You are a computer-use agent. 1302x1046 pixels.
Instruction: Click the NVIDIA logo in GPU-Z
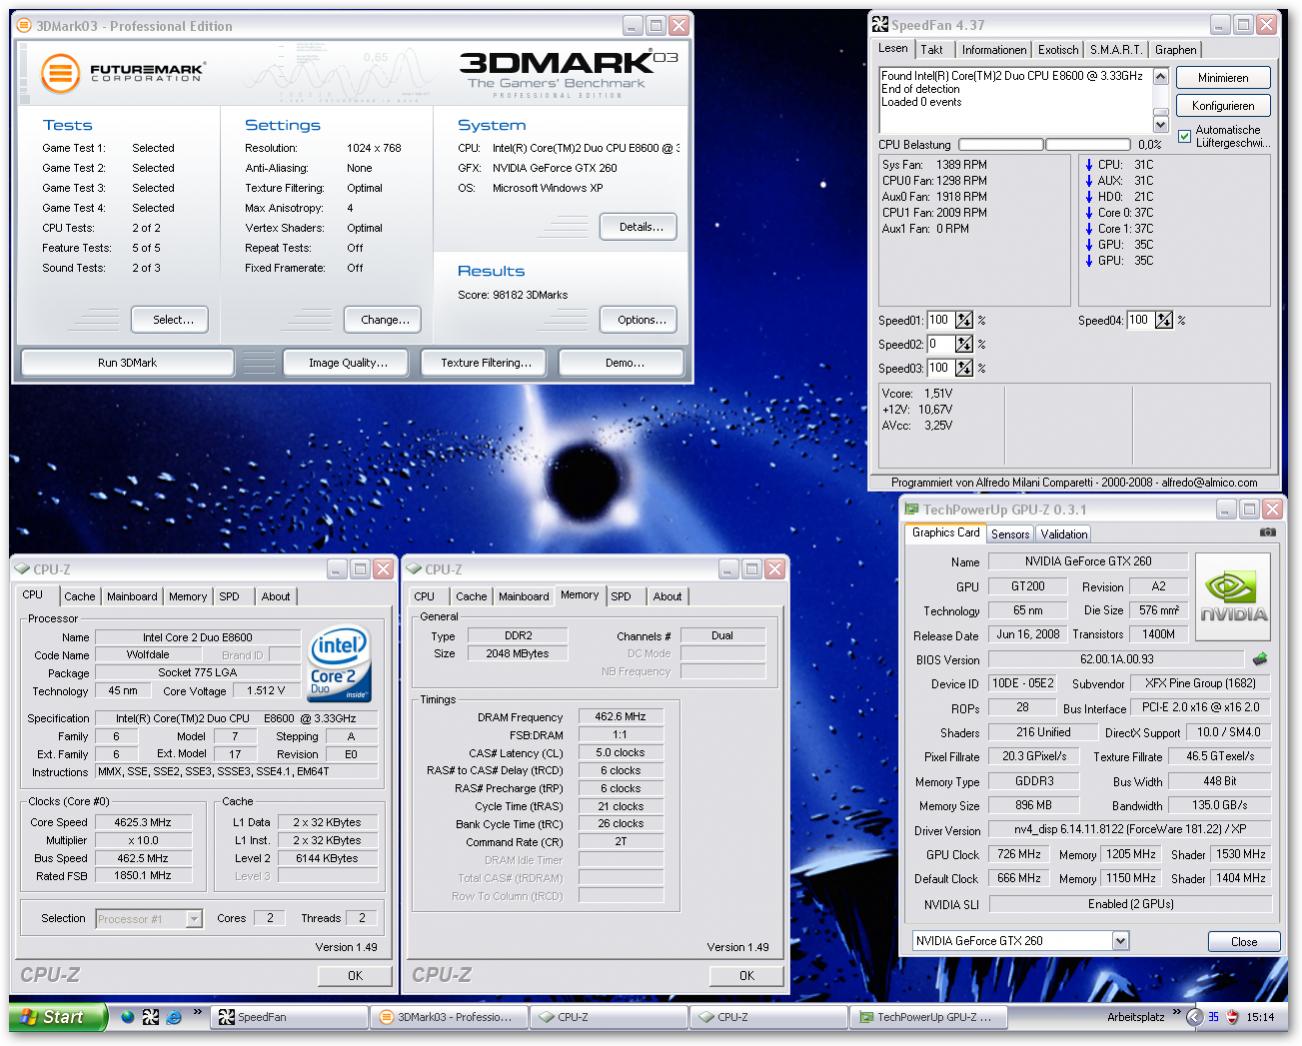(1232, 597)
